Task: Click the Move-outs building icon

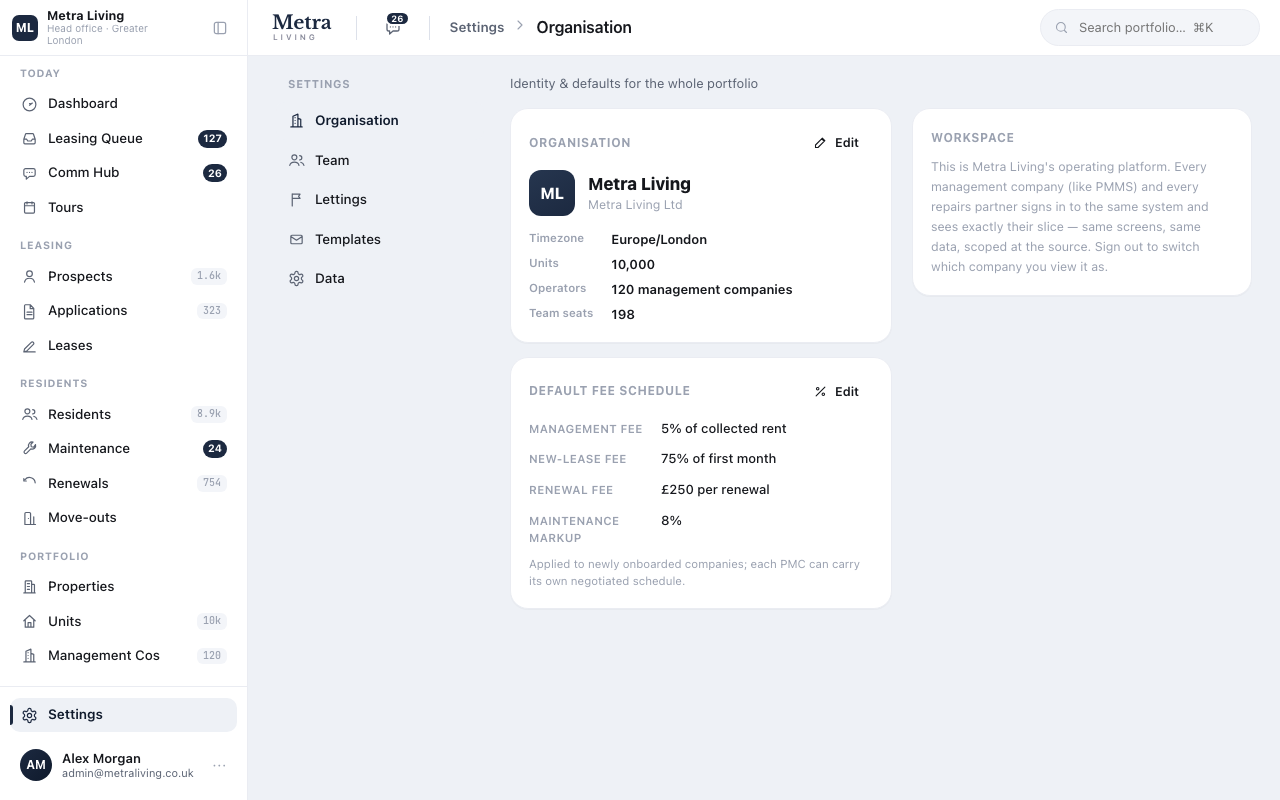Action: click(x=29, y=518)
